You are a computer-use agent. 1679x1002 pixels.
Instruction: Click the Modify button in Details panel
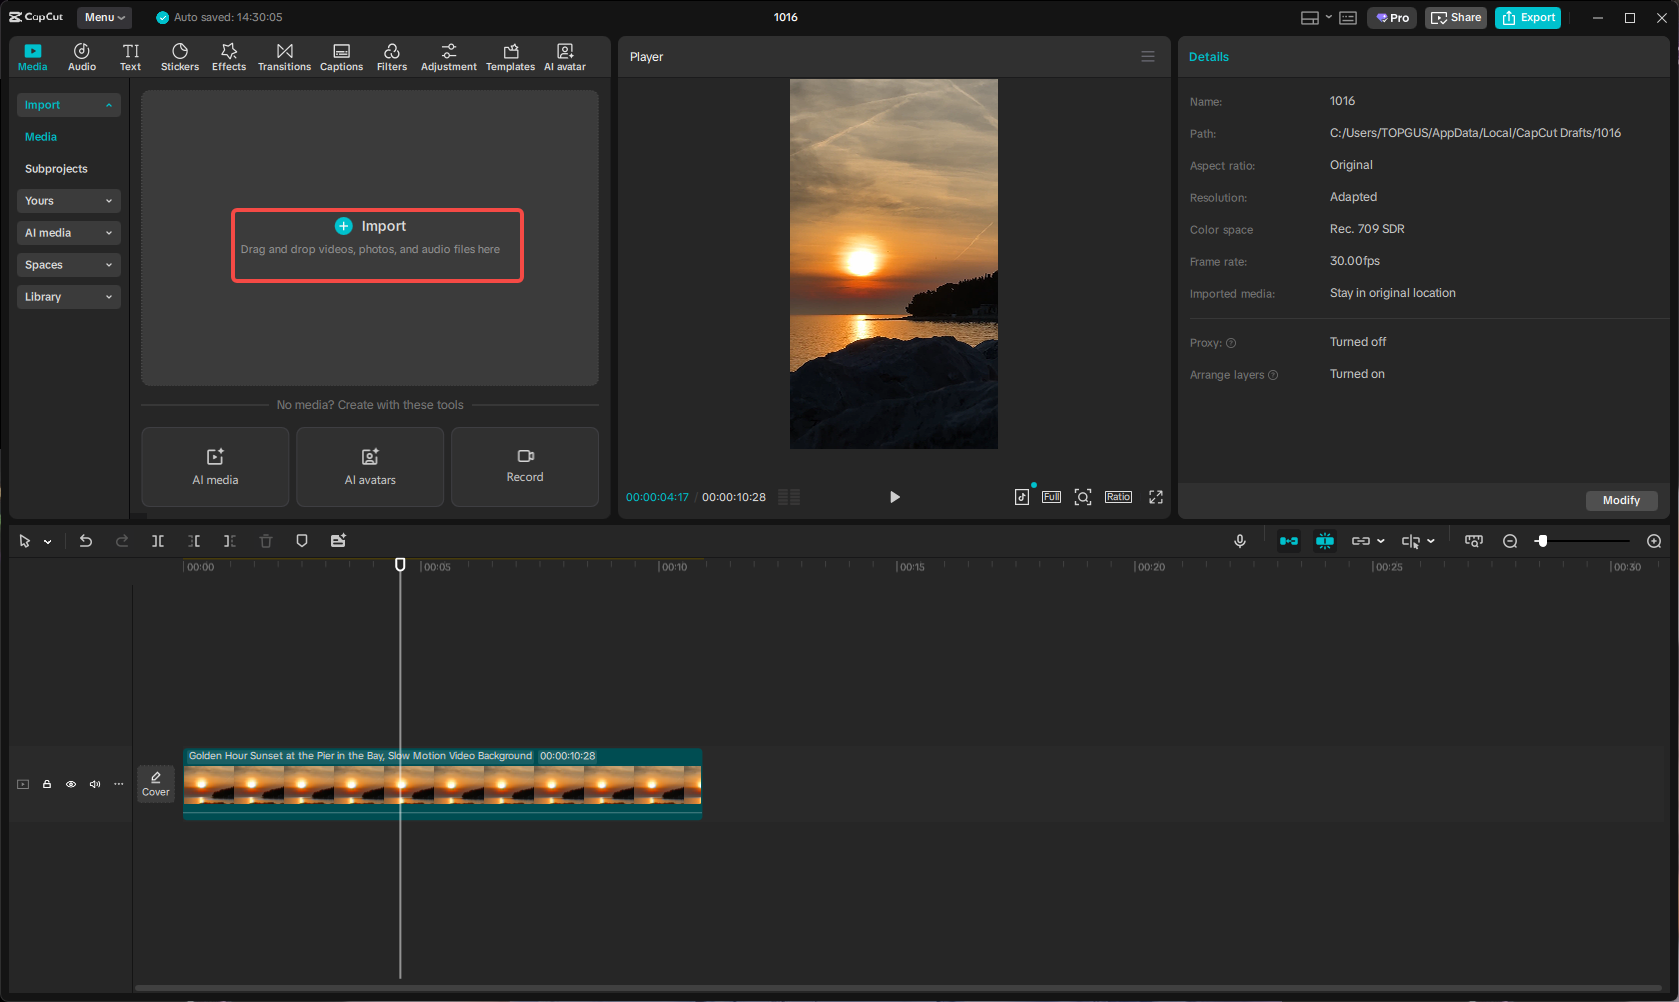[x=1621, y=500]
